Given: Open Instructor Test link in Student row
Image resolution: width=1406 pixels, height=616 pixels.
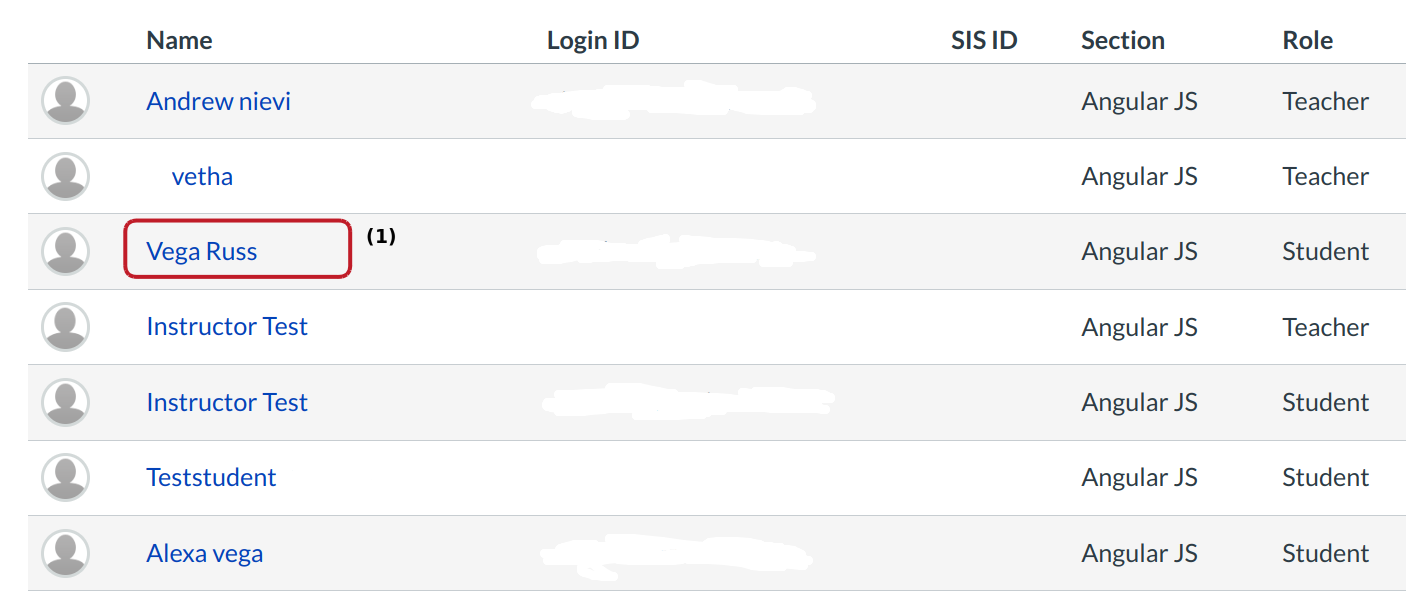Looking at the screenshot, I should coord(226,402).
